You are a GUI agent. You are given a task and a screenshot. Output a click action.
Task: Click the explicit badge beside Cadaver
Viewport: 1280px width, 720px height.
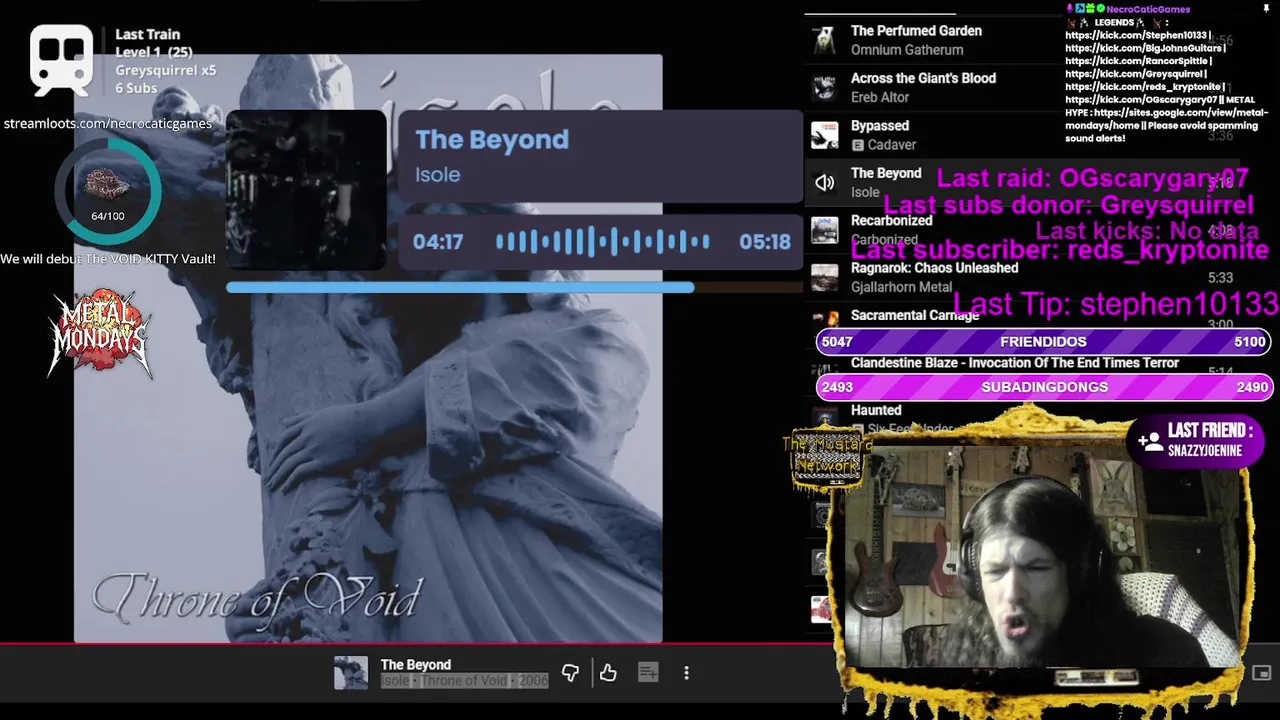pos(857,145)
